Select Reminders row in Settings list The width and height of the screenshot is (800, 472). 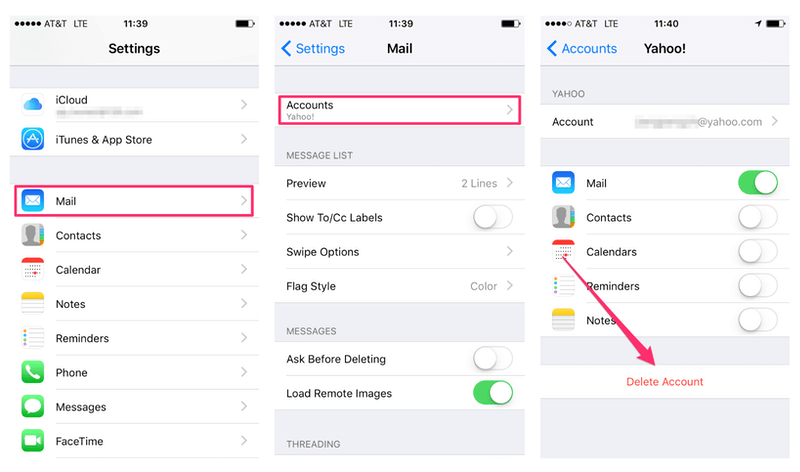134,338
